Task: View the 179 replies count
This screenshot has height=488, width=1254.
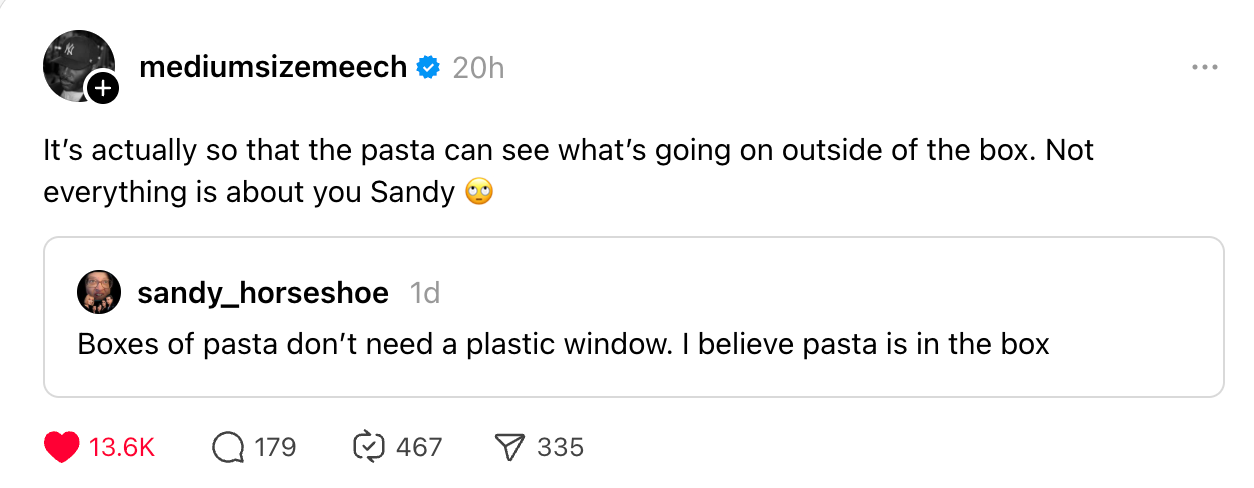Action: pyautogui.click(x=275, y=447)
